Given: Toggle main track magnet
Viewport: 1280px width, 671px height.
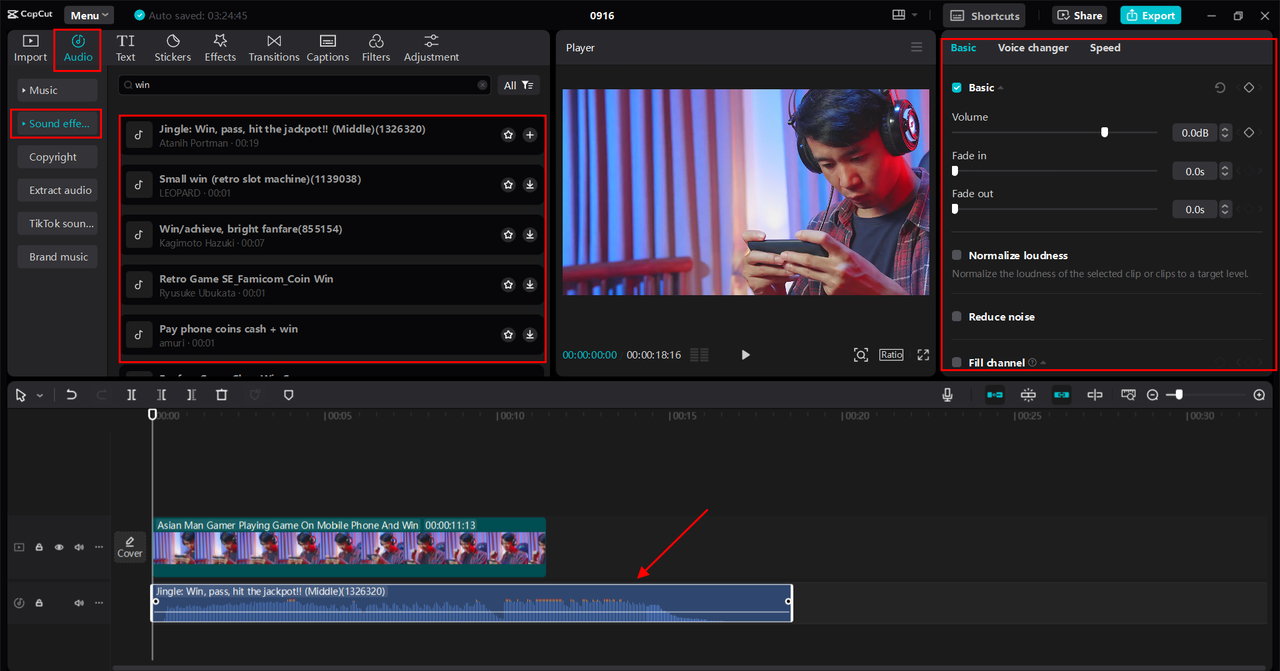Looking at the screenshot, I should [x=995, y=395].
